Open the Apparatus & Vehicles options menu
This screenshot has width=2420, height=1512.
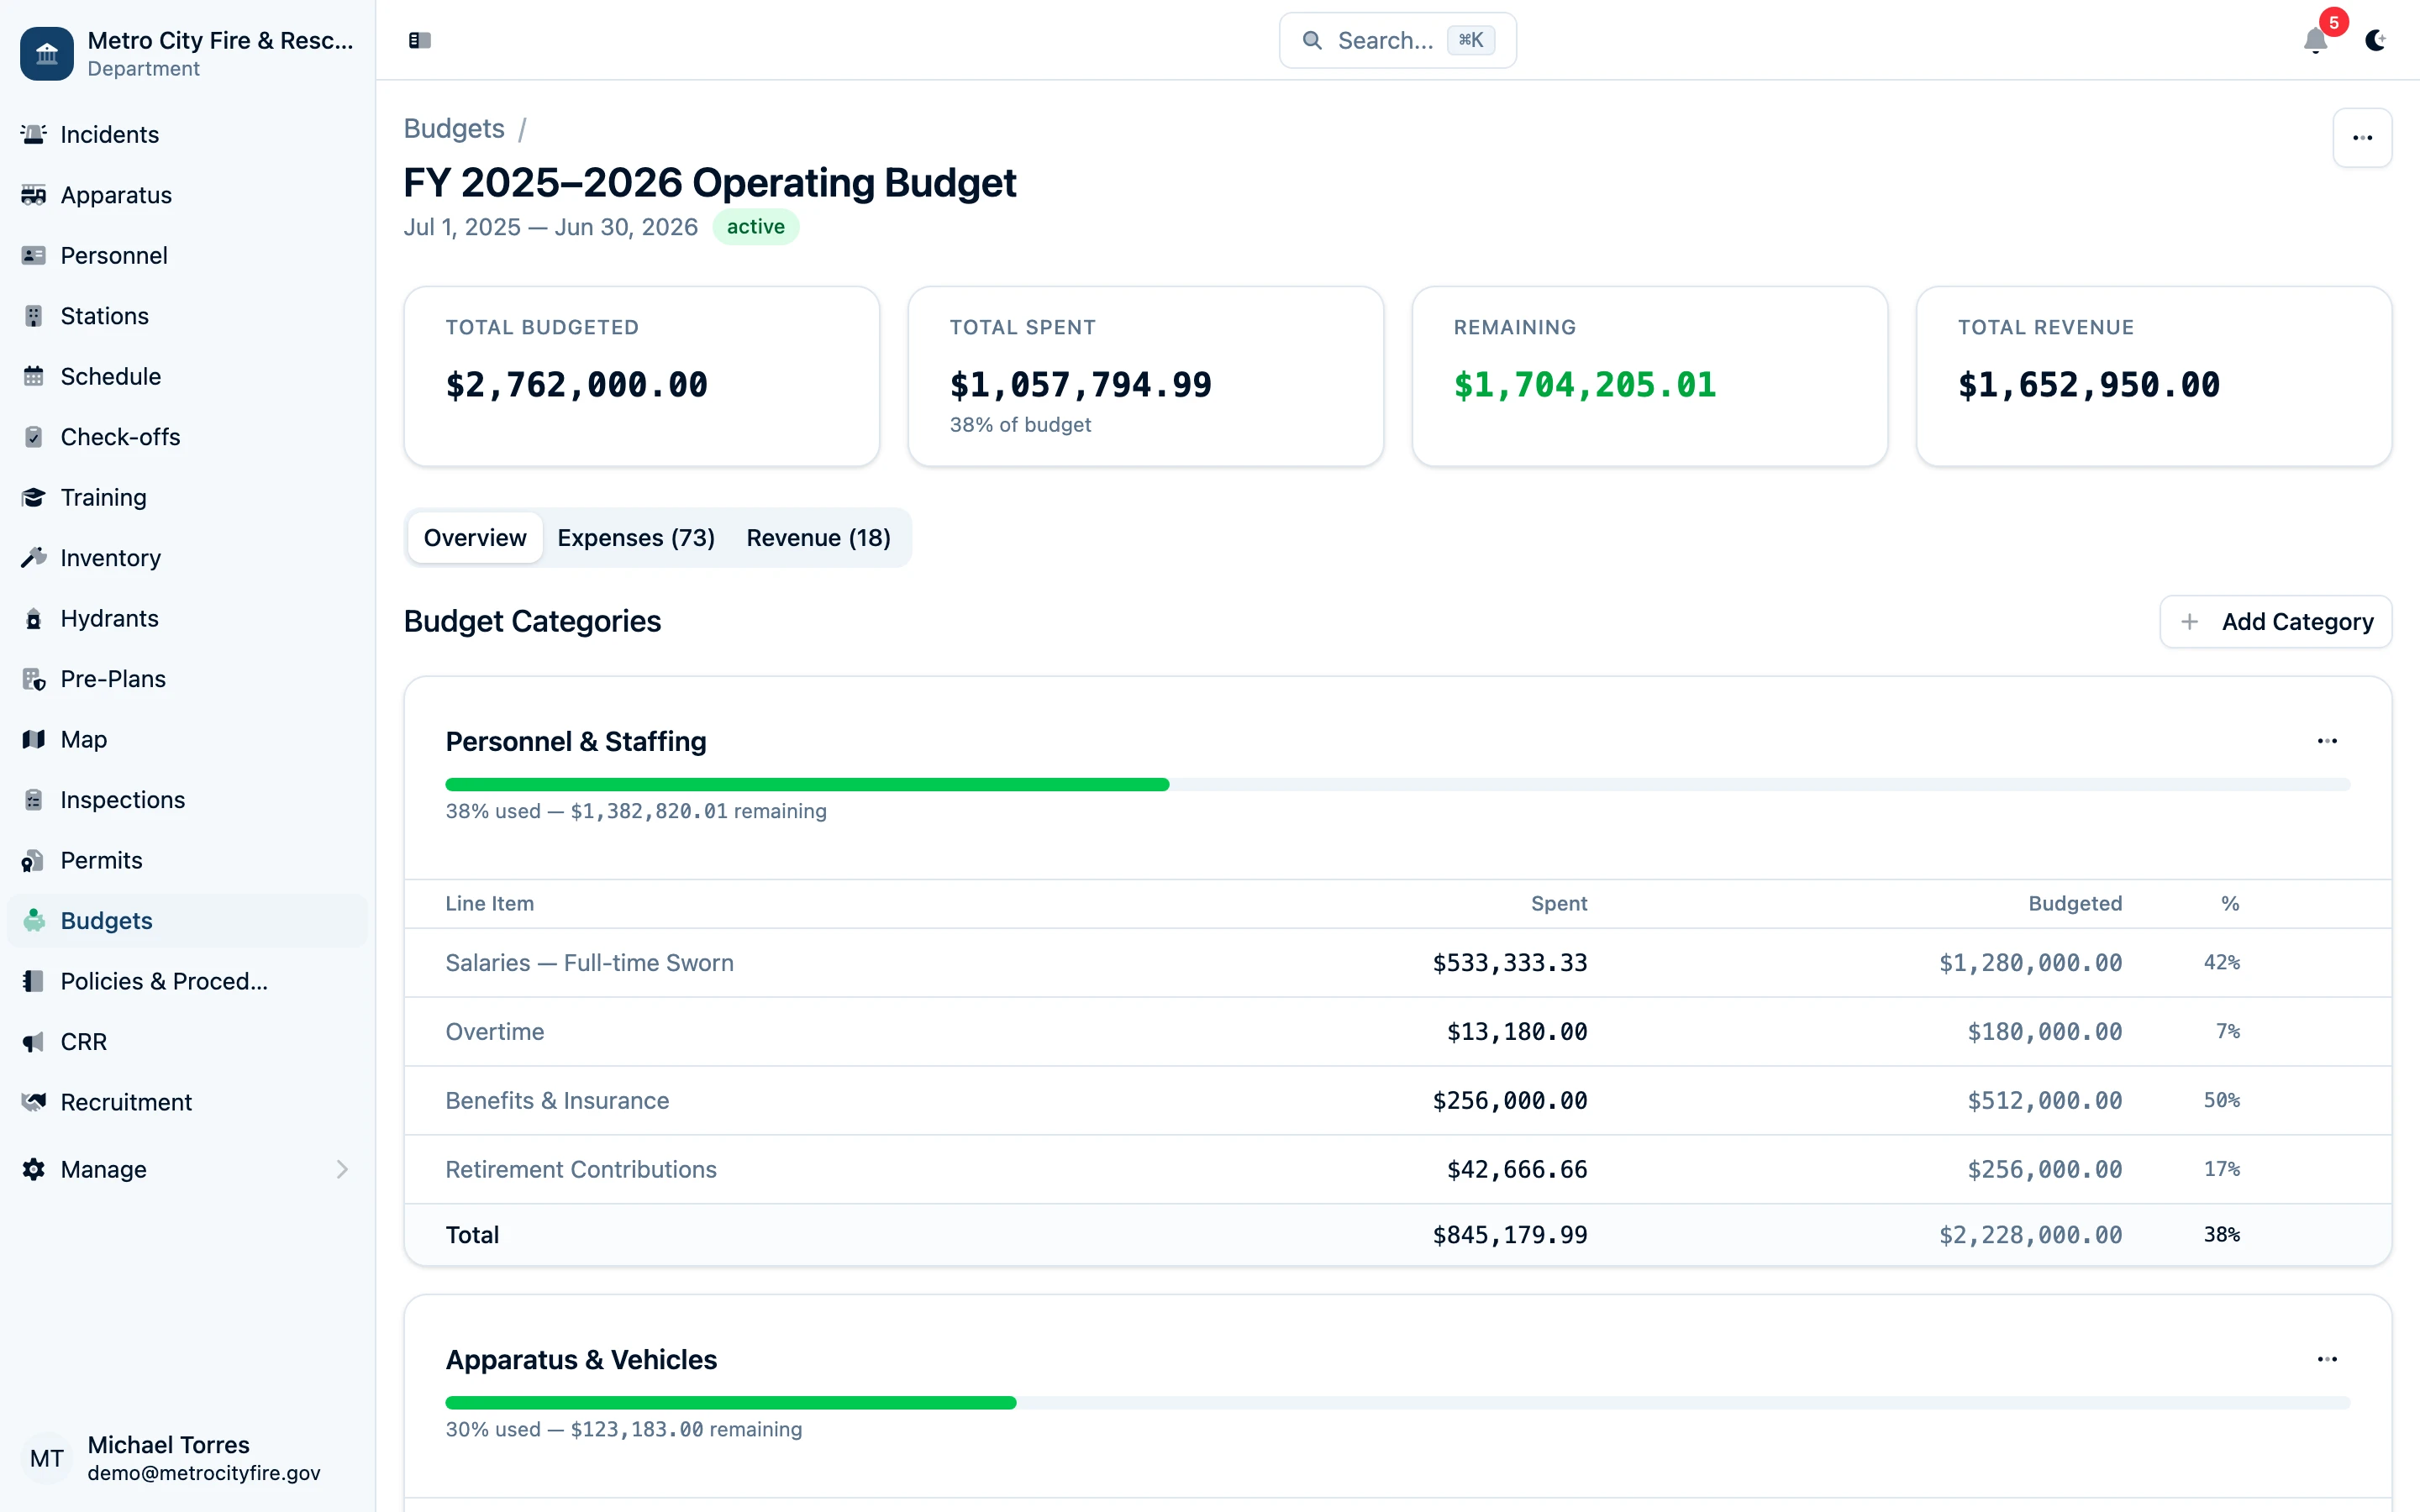(2327, 1358)
